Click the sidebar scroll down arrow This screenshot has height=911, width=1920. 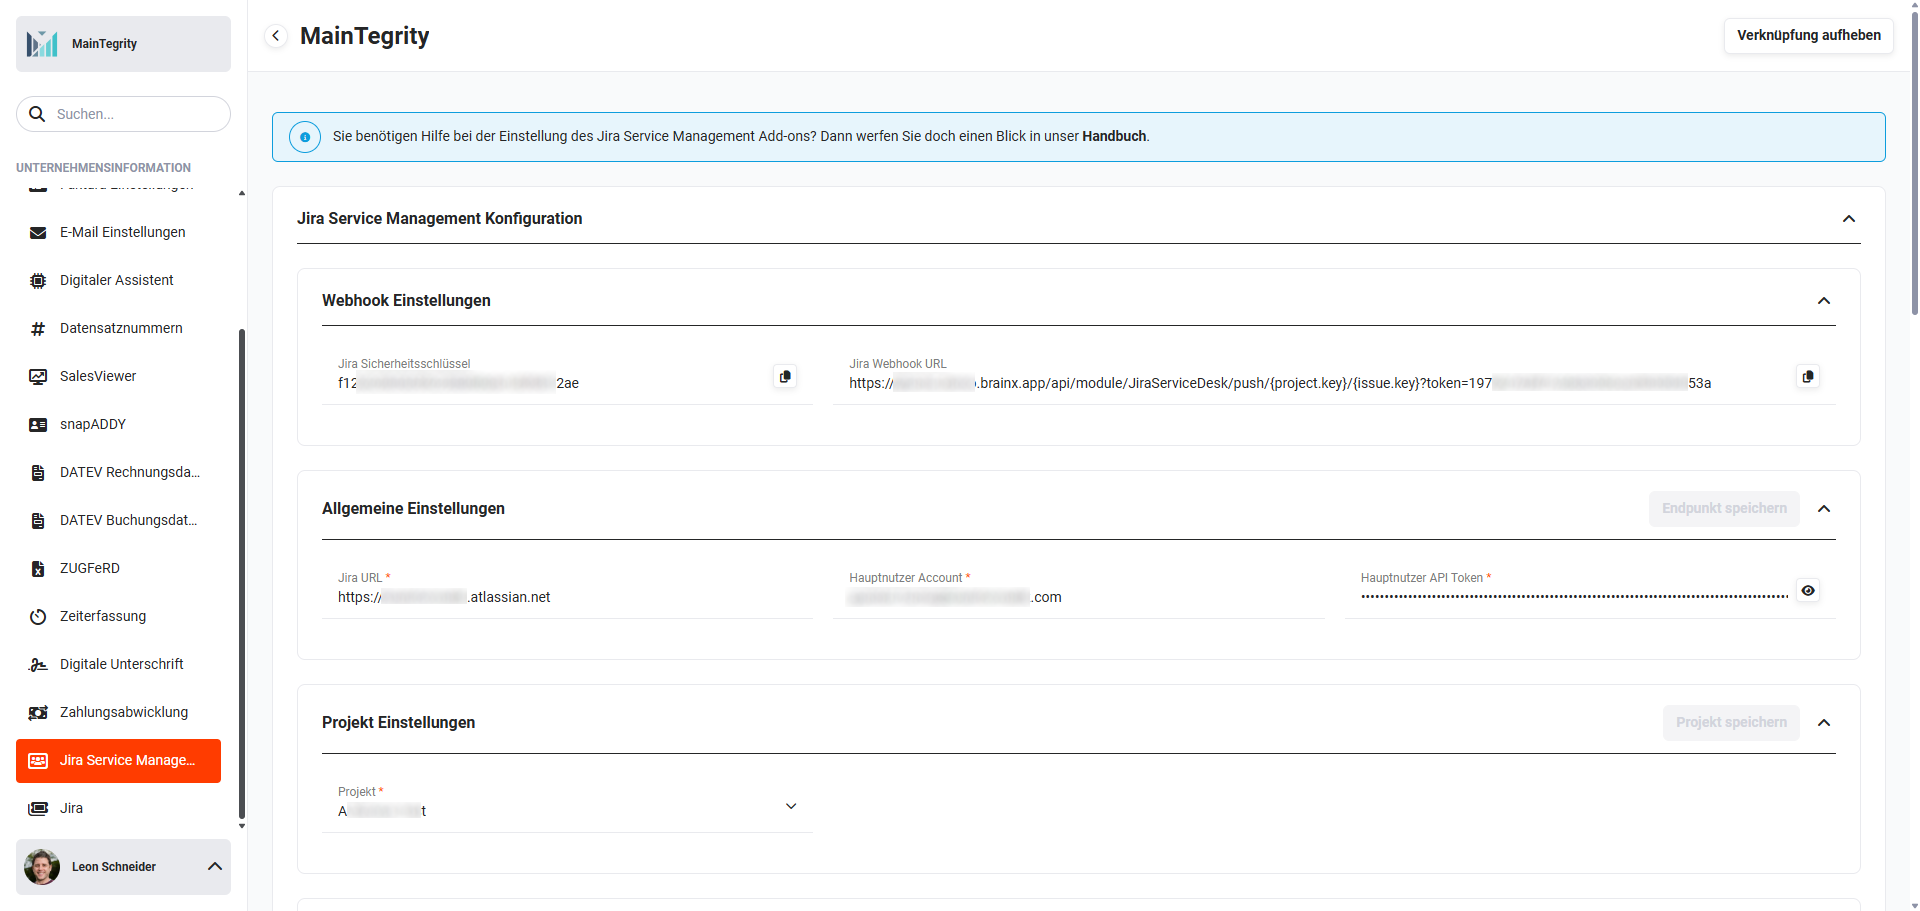pos(241,826)
